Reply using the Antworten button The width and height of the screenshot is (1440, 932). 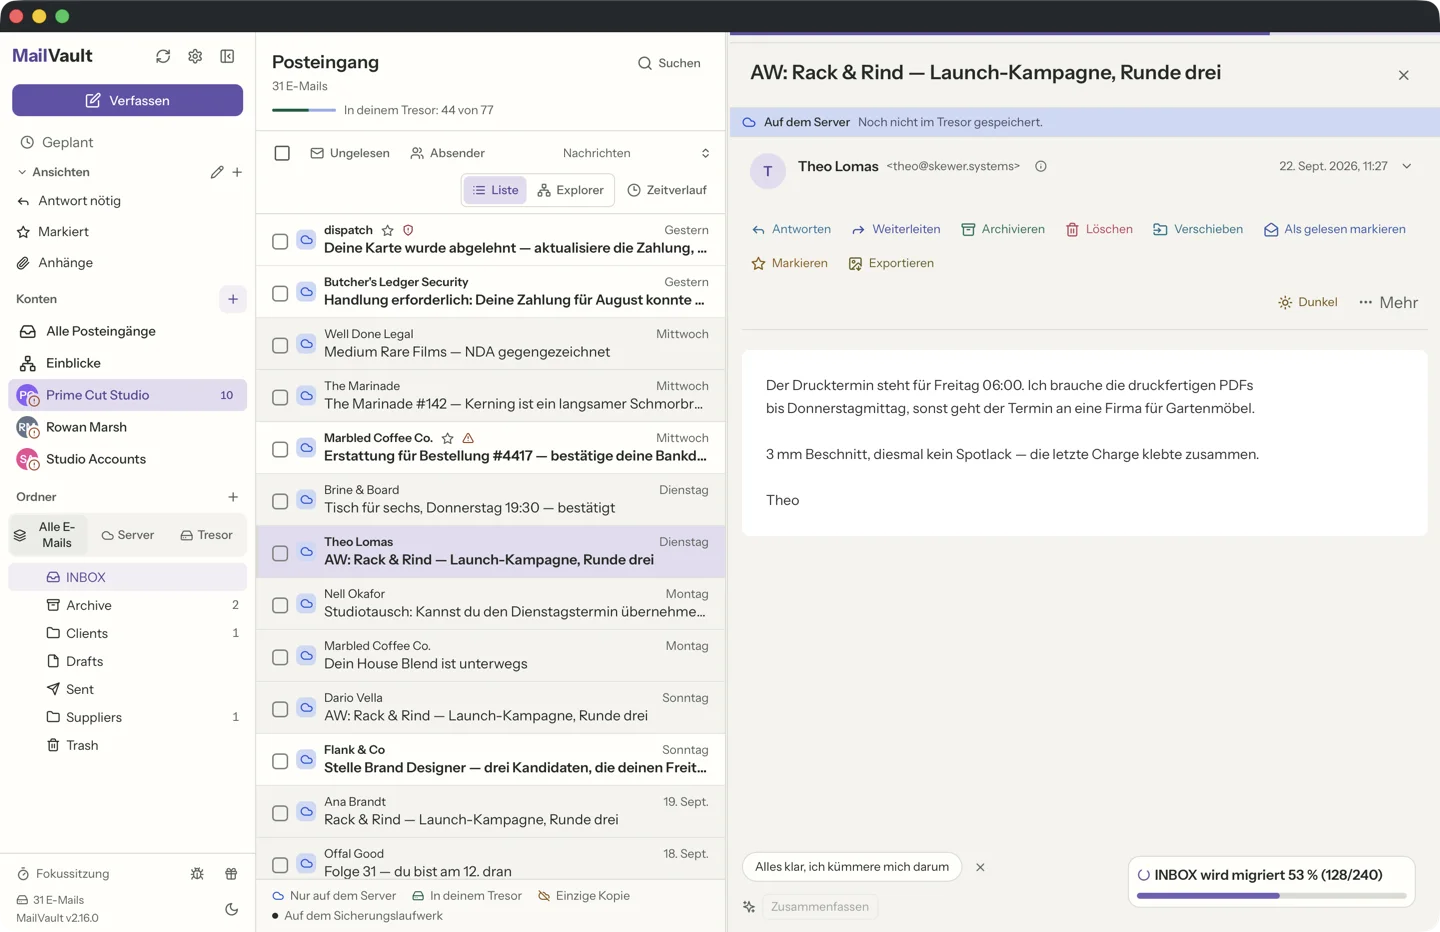791,229
